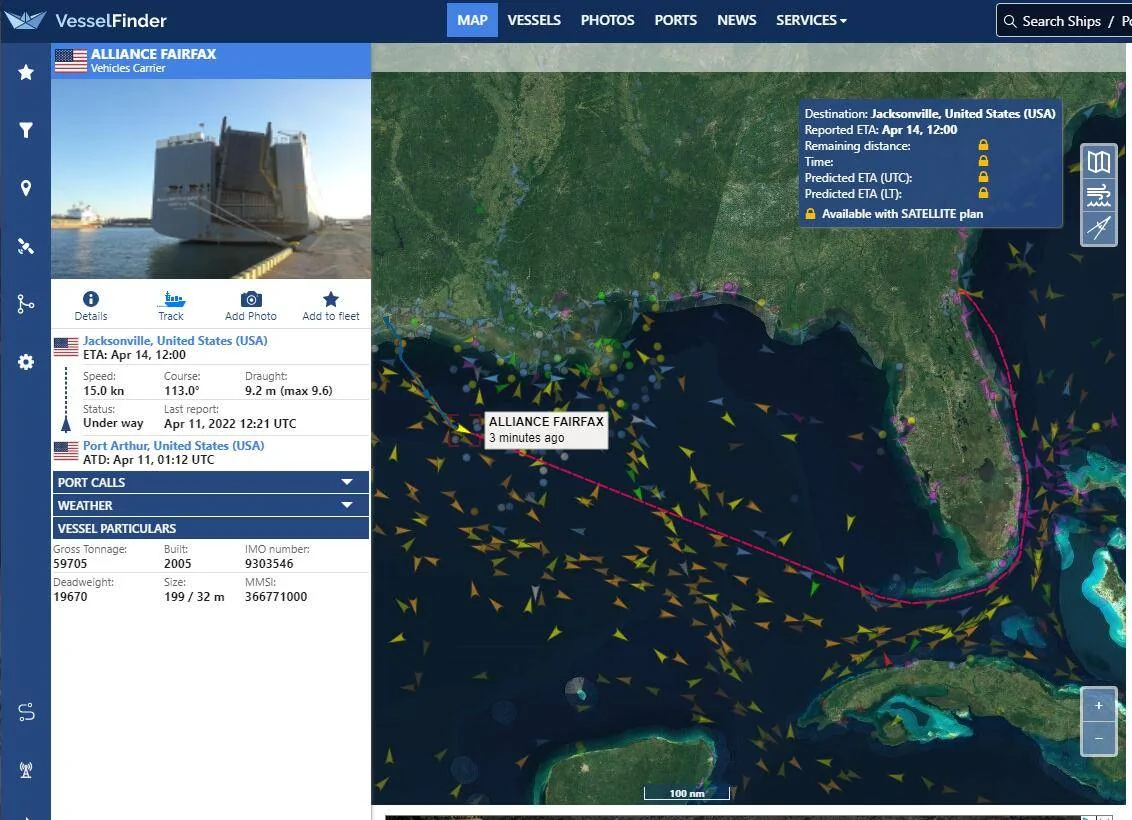Click the Course value 113.0°

[182, 391]
